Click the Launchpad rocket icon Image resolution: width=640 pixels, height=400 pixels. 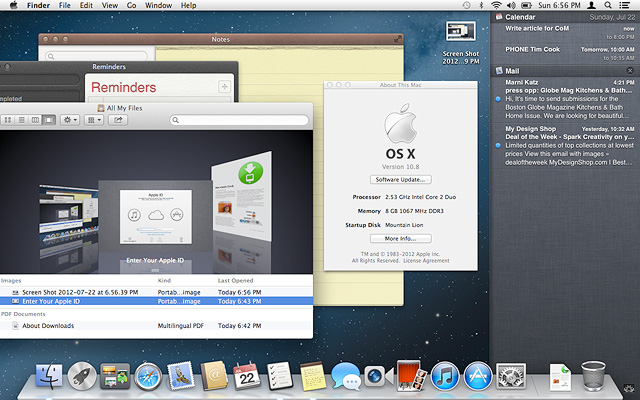coord(81,377)
